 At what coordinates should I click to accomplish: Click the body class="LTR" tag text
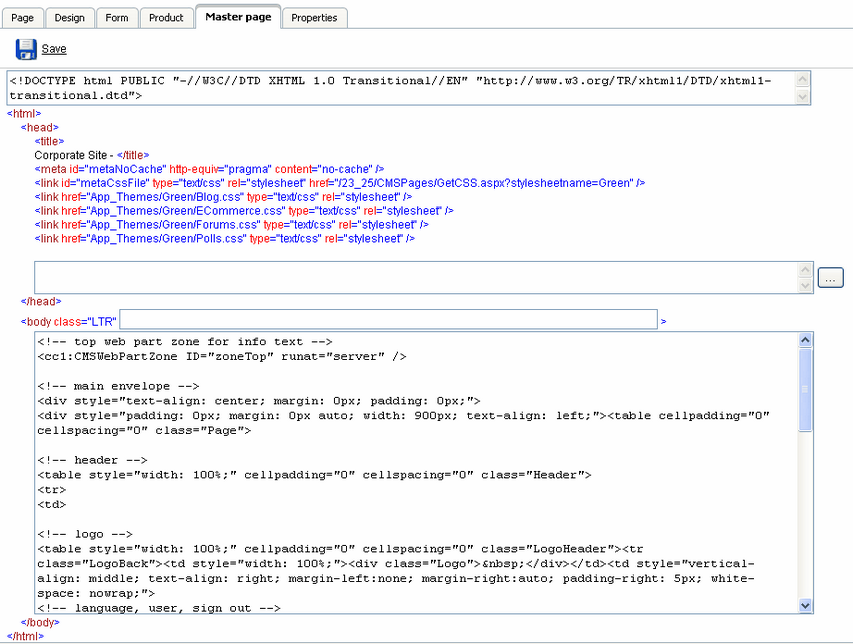click(x=69, y=321)
